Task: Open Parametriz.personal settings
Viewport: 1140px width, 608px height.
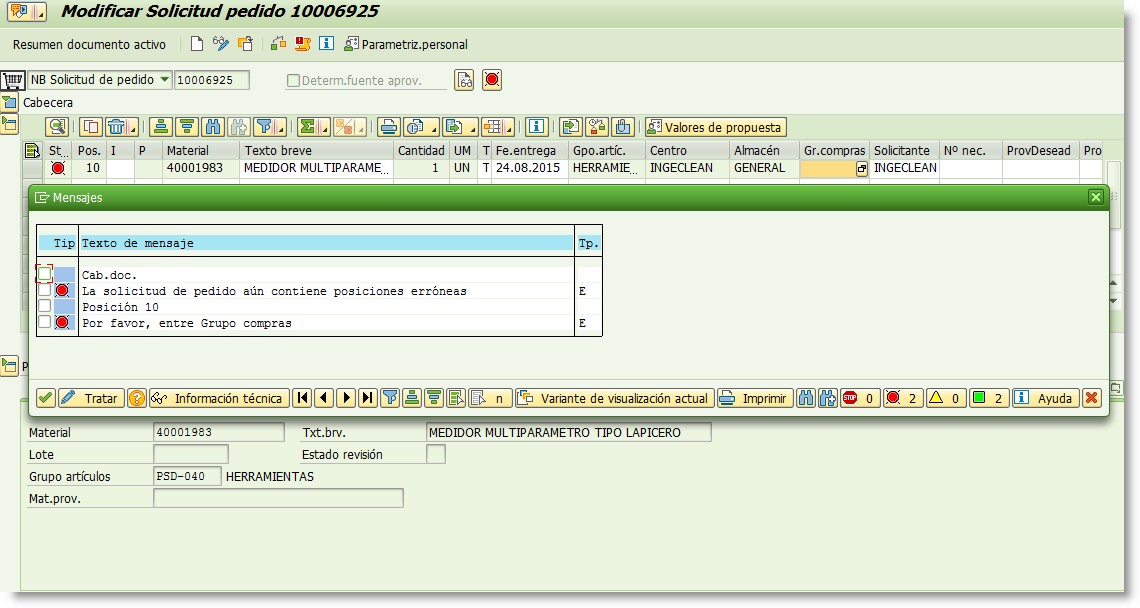Action: 410,44
